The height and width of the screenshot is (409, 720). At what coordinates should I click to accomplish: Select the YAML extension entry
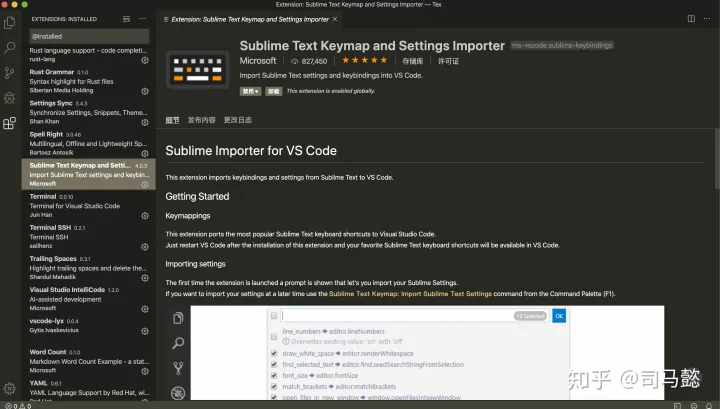coord(89,389)
